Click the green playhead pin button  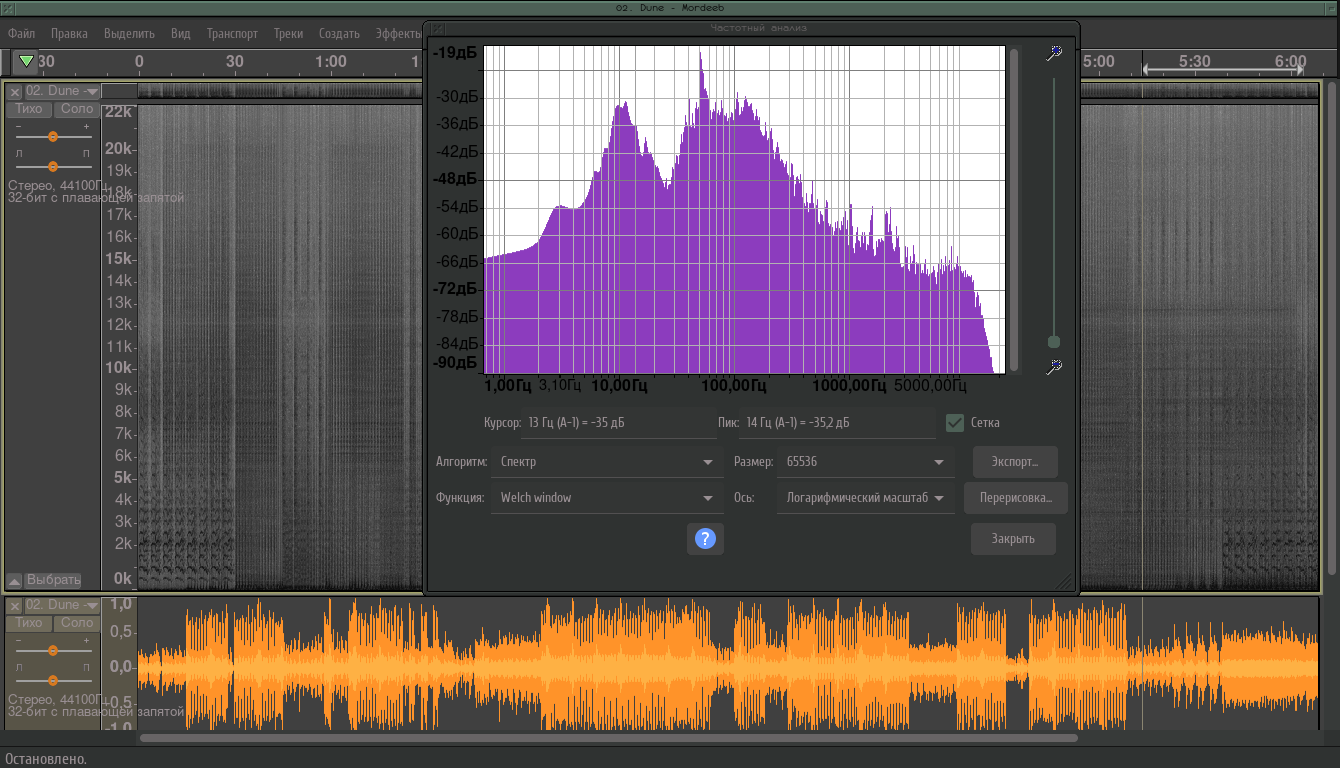tap(26, 62)
